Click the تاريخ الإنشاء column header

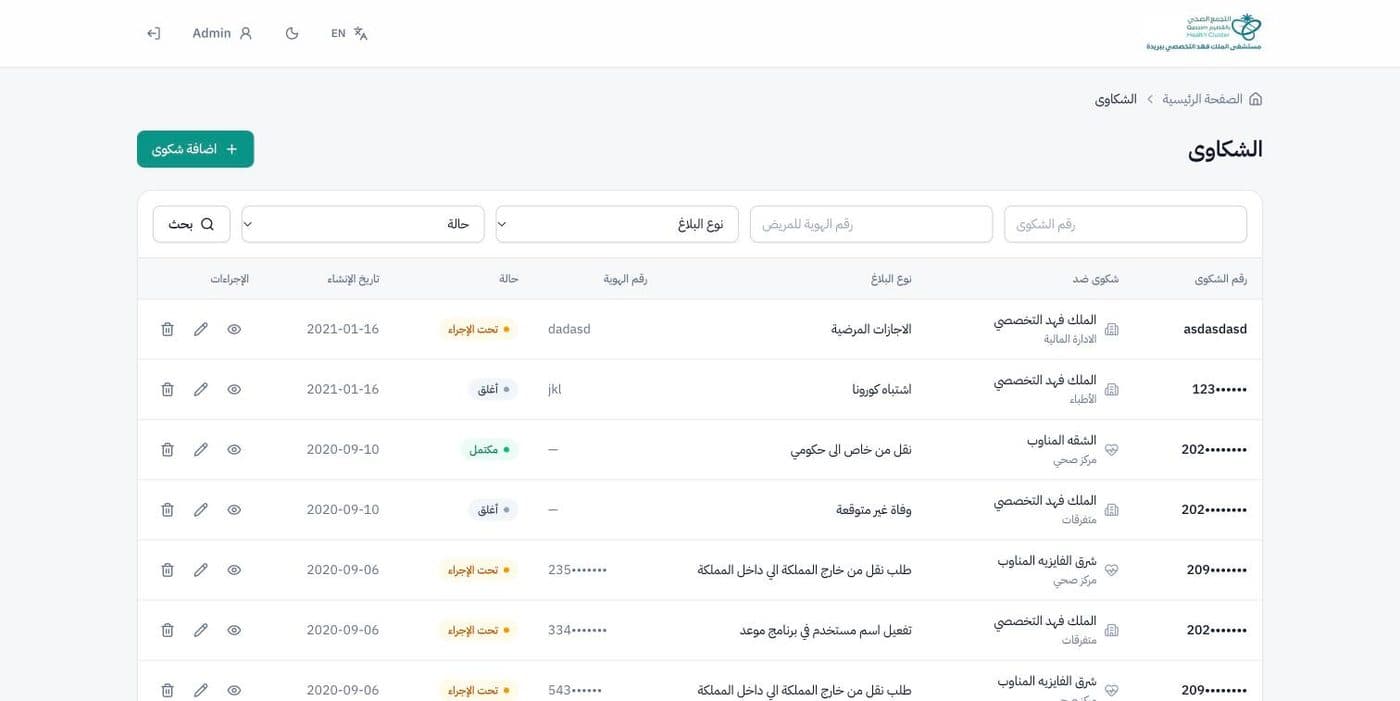353,279
